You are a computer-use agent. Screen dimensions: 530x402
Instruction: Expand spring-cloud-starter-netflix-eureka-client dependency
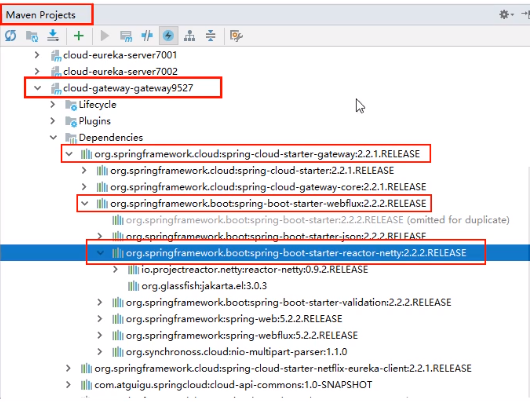point(68,368)
